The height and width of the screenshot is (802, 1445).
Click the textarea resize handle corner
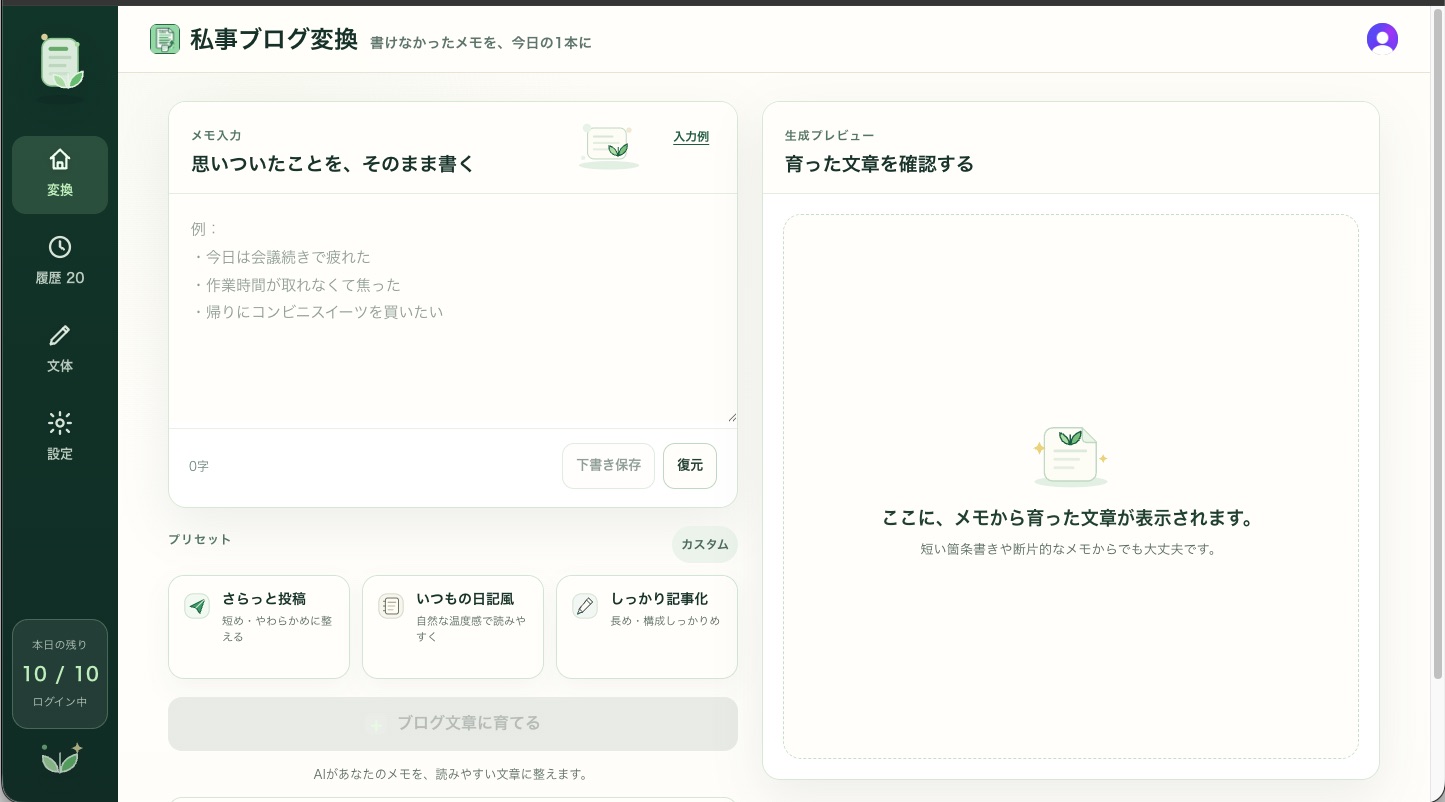[731, 417]
